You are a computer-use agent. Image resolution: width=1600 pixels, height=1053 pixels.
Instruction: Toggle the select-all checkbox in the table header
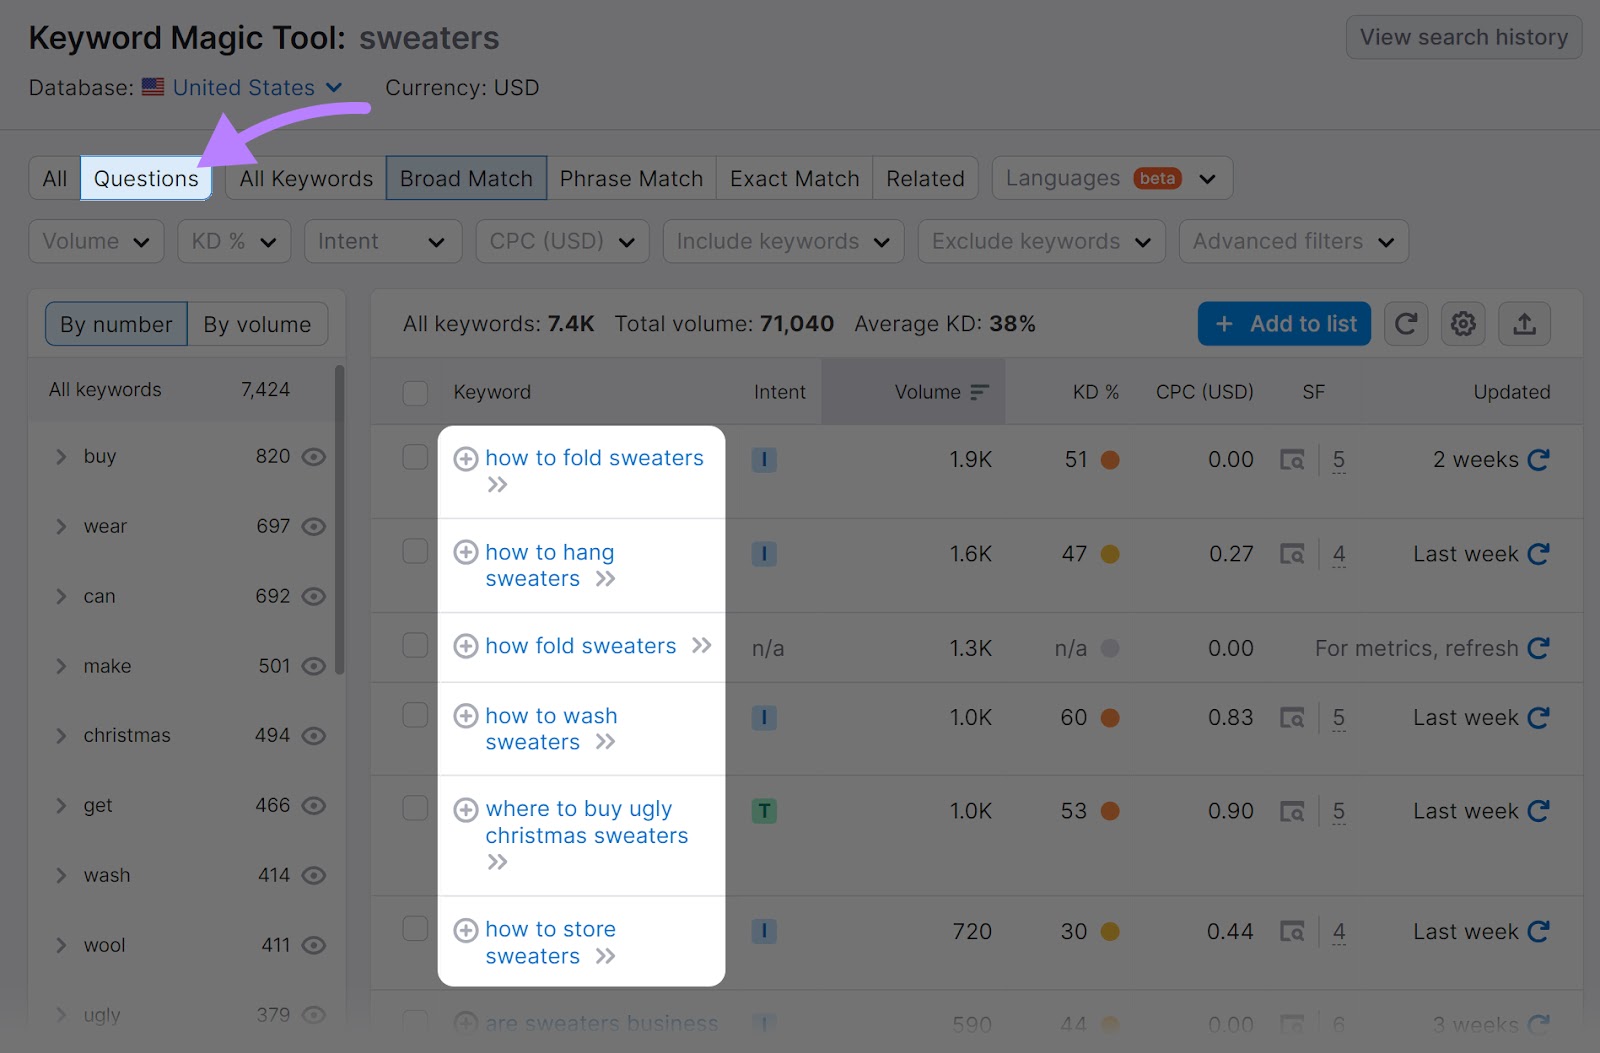415,393
